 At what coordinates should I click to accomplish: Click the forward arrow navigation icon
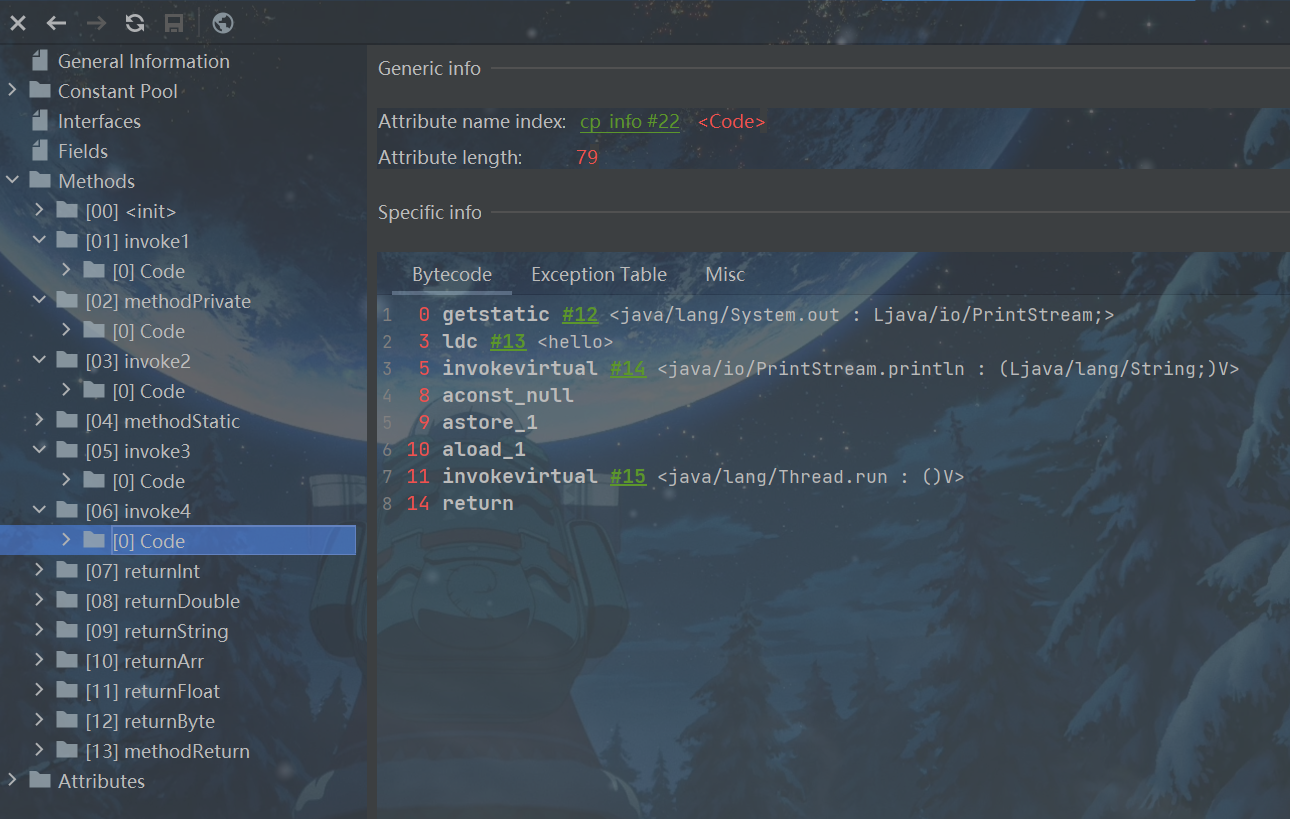(x=96, y=23)
